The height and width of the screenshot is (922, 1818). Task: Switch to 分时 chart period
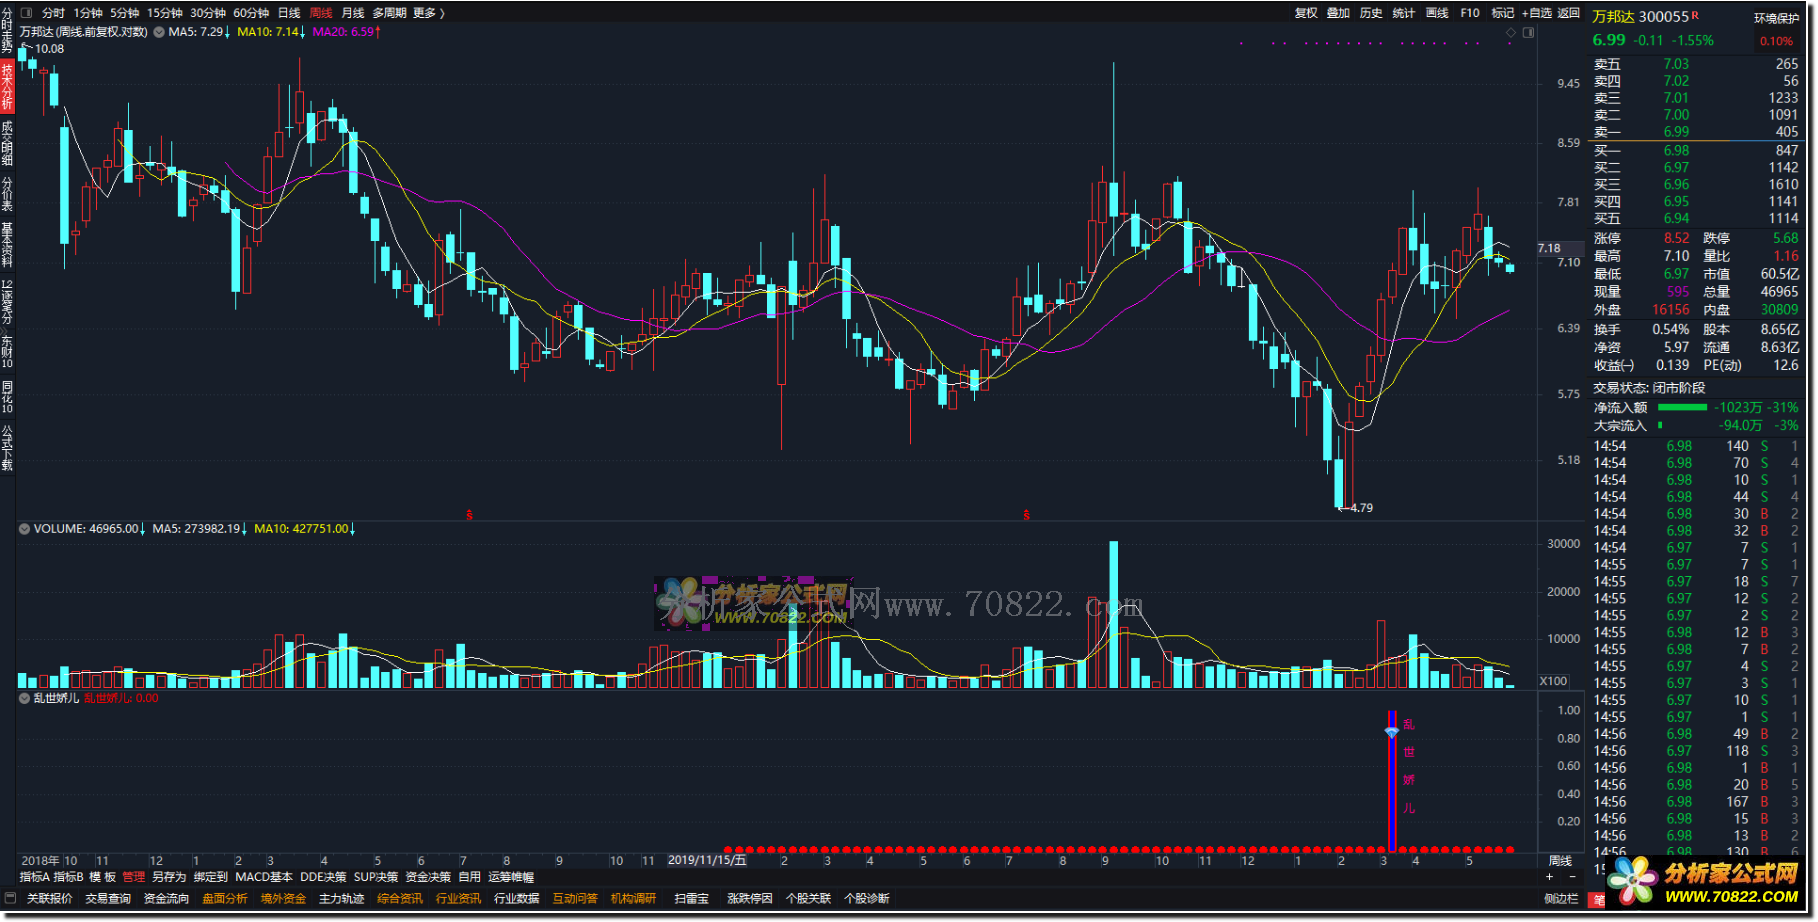coord(53,13)
